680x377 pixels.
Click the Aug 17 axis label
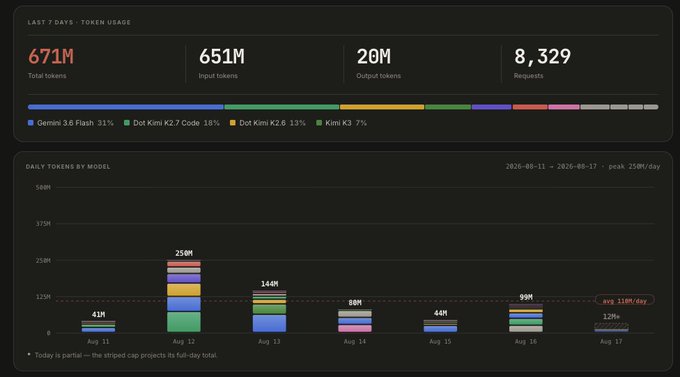tap(611, 342)
